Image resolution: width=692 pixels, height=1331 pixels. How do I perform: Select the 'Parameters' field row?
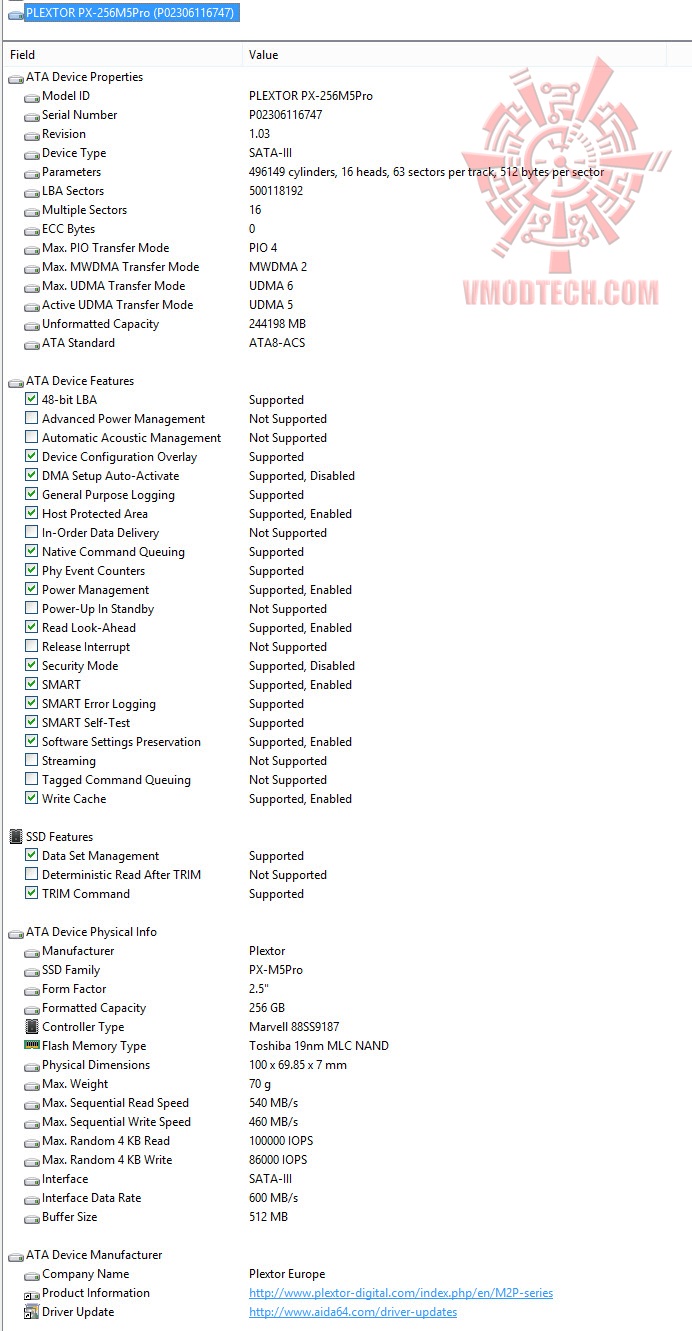tap(346, 172)
